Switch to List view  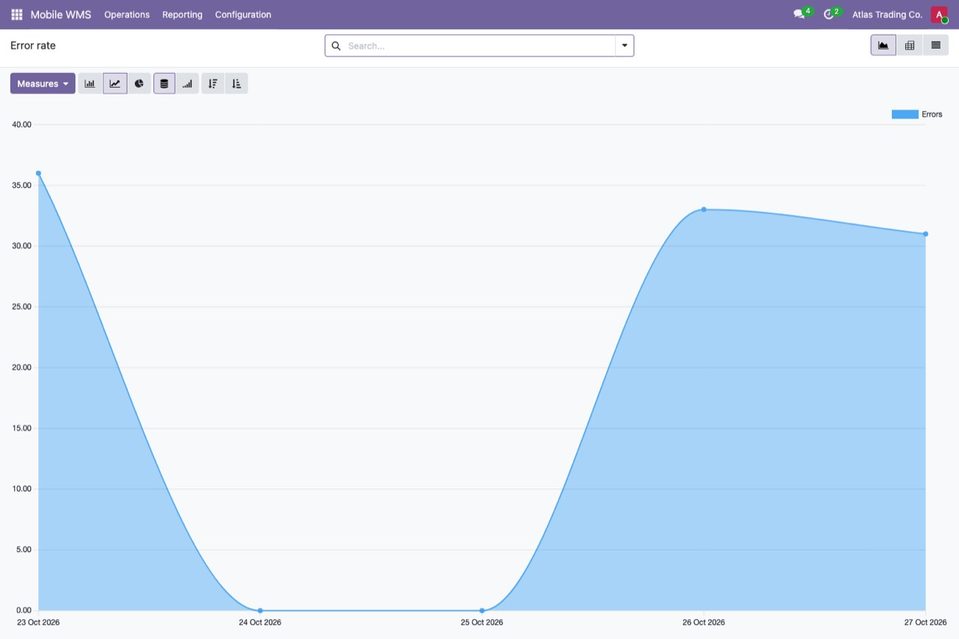[936, 45]
